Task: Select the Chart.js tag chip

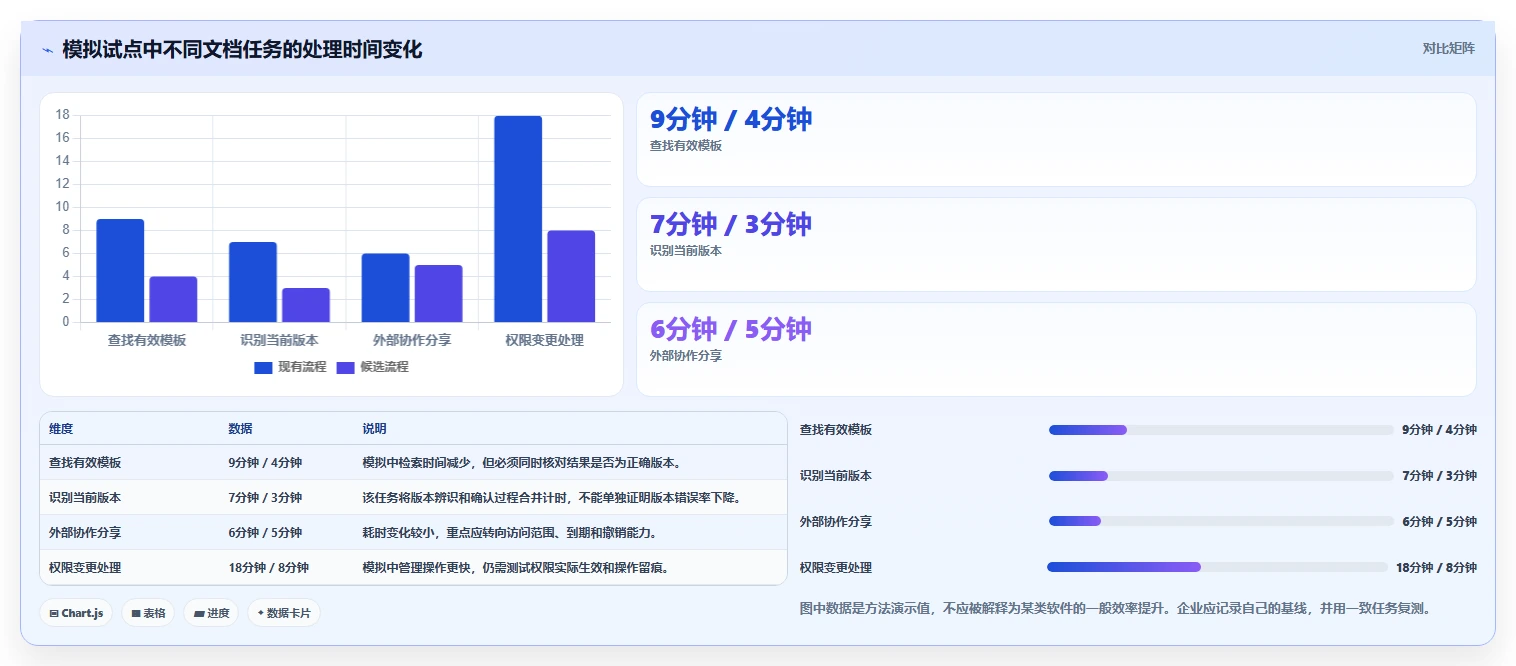Action: tap(76, 613)
